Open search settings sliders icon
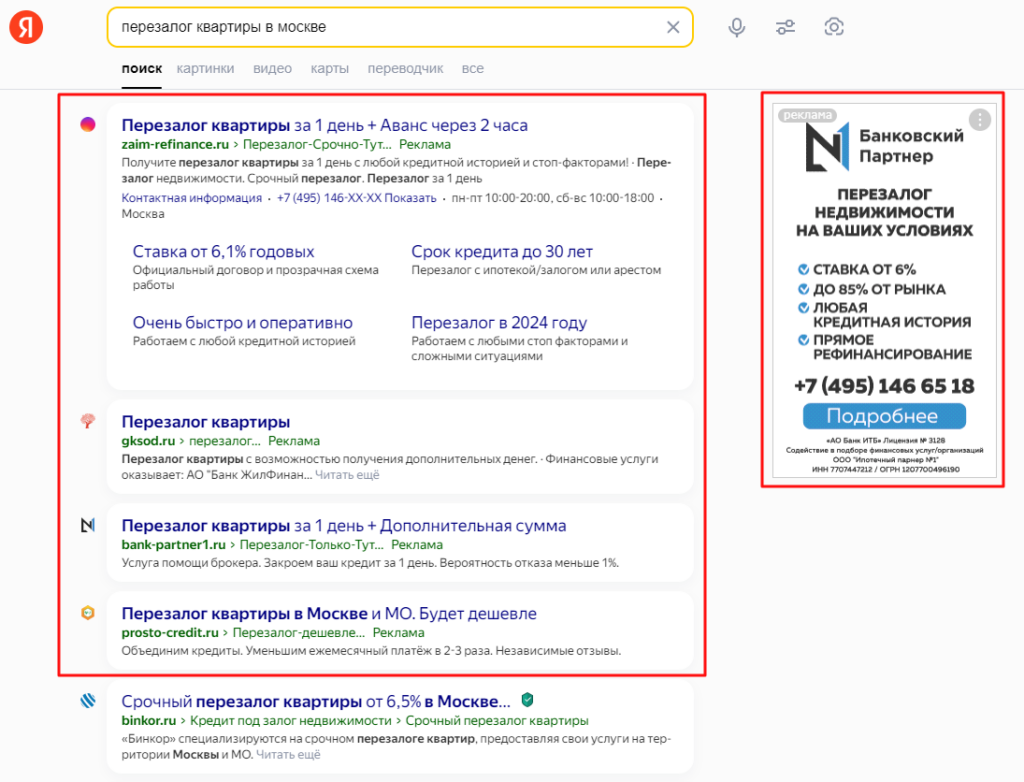Screen dimensions: 1024x782 point(785,27)
